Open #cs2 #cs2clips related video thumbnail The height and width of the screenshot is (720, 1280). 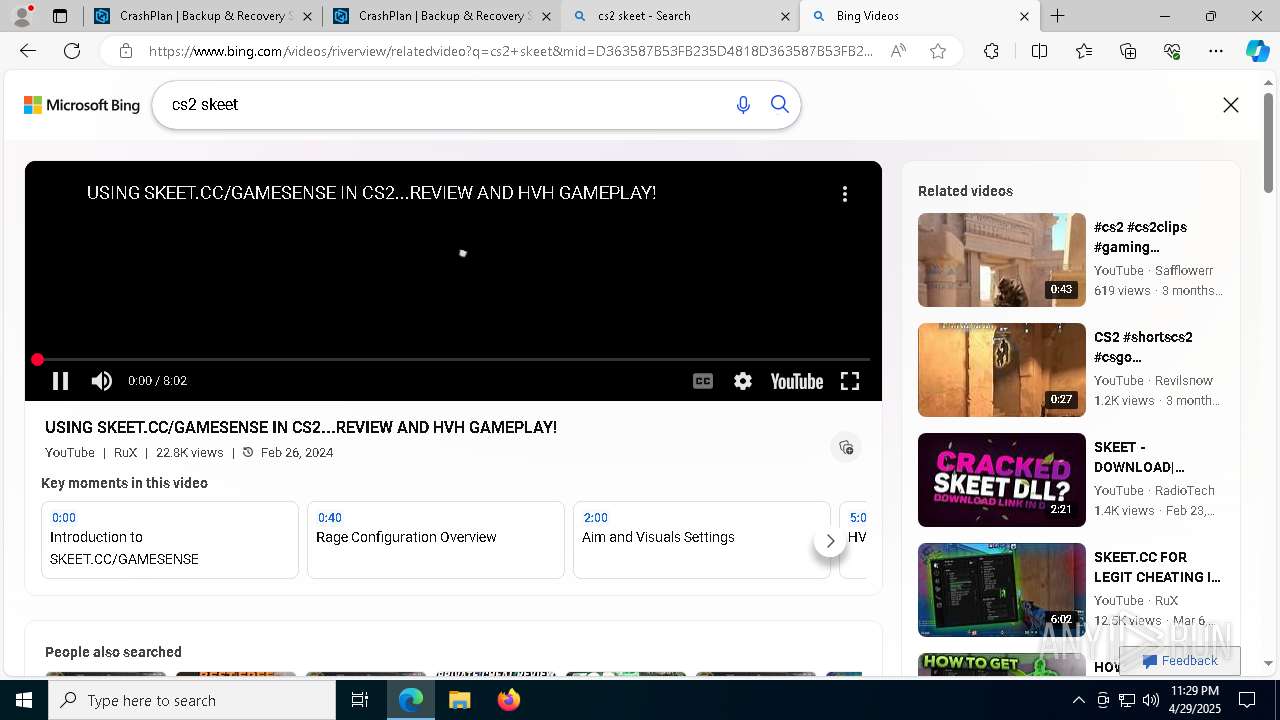pos(1002,260)
